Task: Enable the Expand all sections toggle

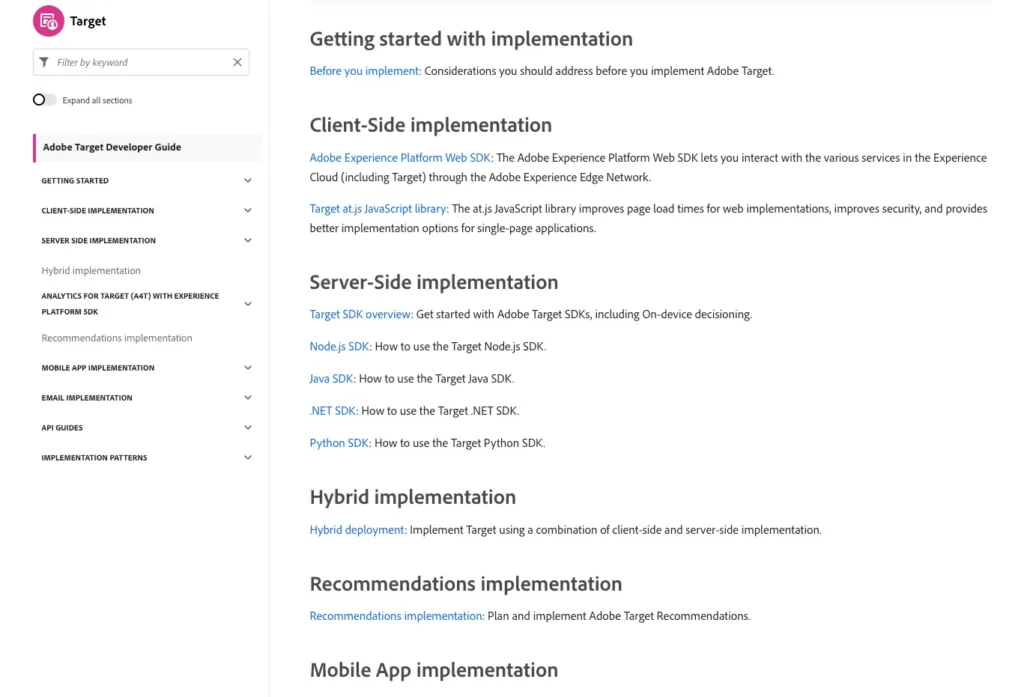Action: coord(43,100)
